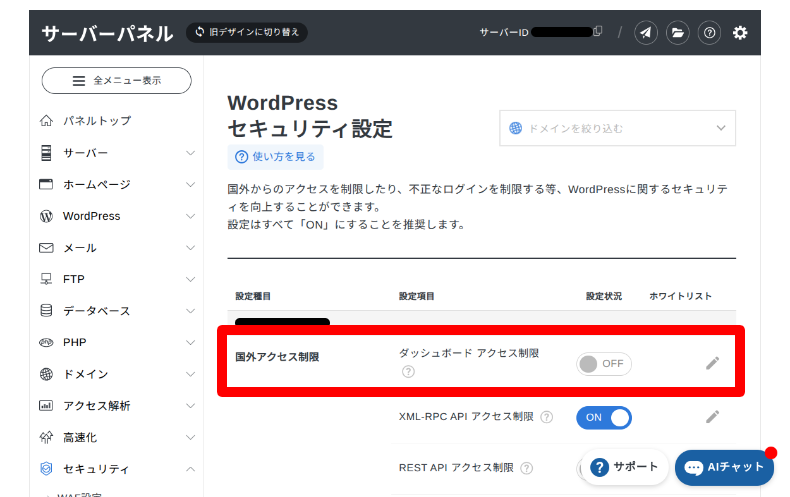790x497 pixels.
Task: Click the hamburger icon in 全メニュー表示
Action: 79,81
